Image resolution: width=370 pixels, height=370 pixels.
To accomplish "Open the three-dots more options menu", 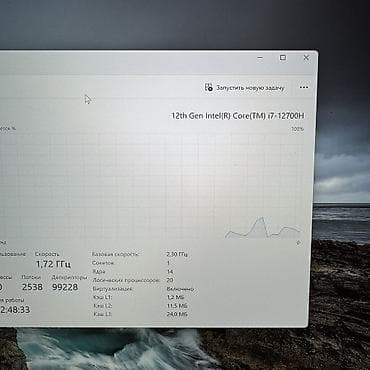I will click(304, 87).
